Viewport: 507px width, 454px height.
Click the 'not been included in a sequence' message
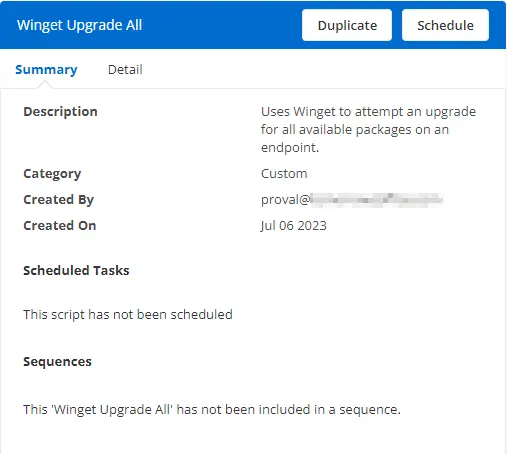coord(212,409)
